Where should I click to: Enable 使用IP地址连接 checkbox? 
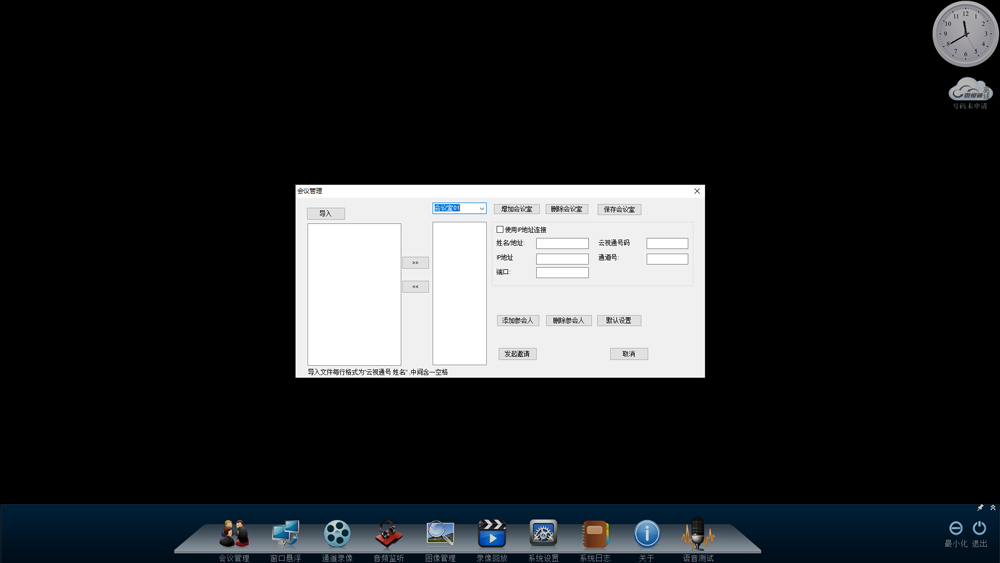click(500, 230)
